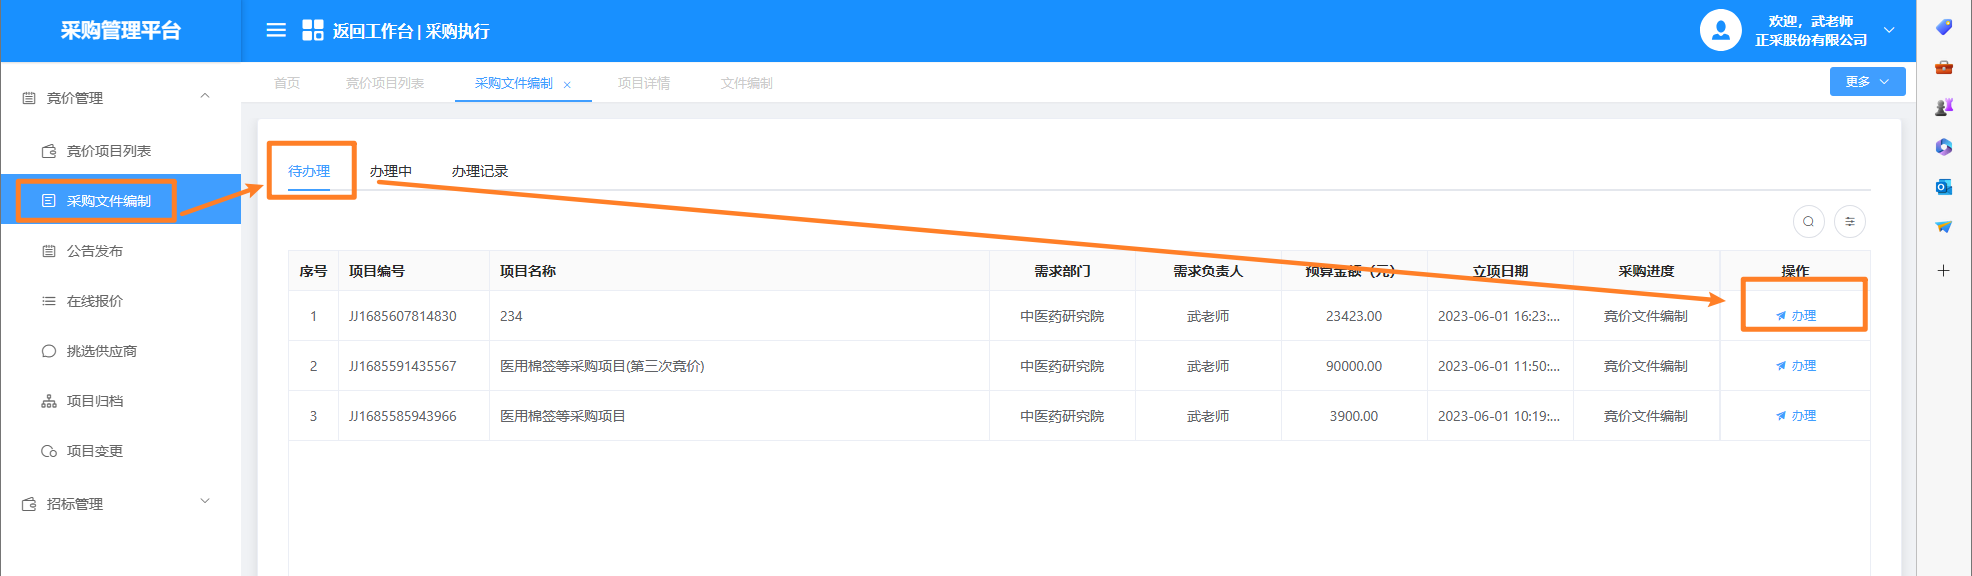Image resolution: width=1972 pixels, height=576 pixels.
Task: Collapse the 竞价管理 menu group
Action: 205,97
